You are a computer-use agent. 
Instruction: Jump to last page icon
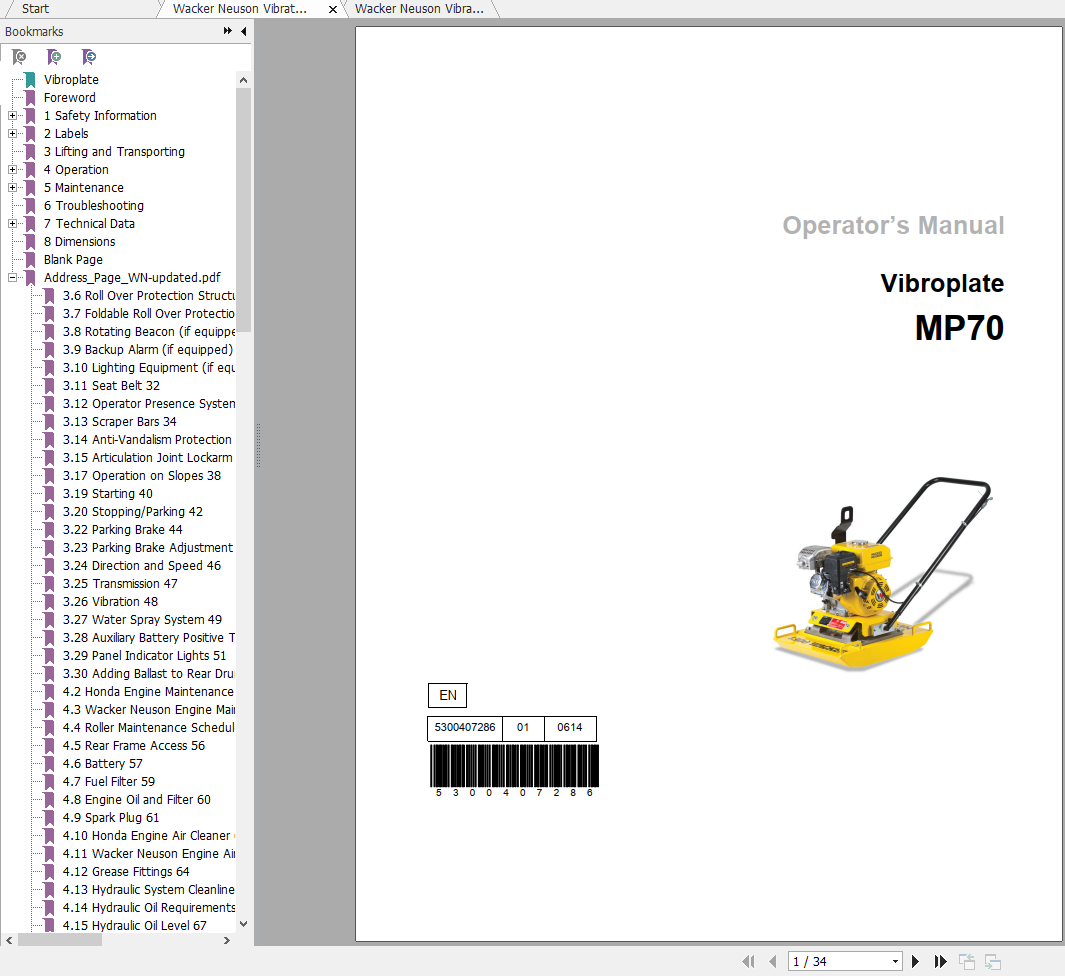coord(940,961)
